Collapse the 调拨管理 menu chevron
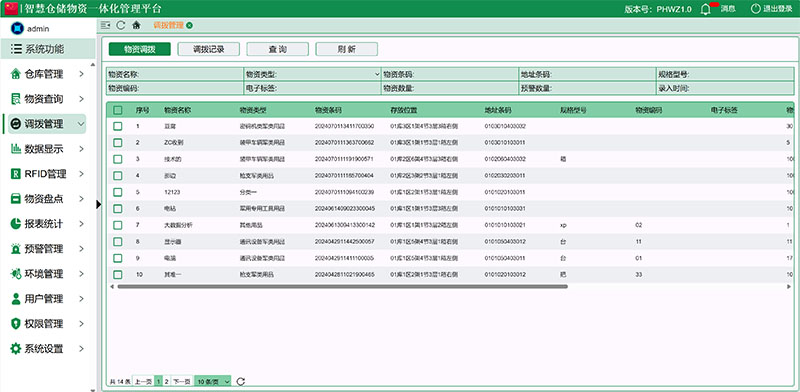Image resolution: width=800 pixels, height=392 pixels. click(81, 124)
